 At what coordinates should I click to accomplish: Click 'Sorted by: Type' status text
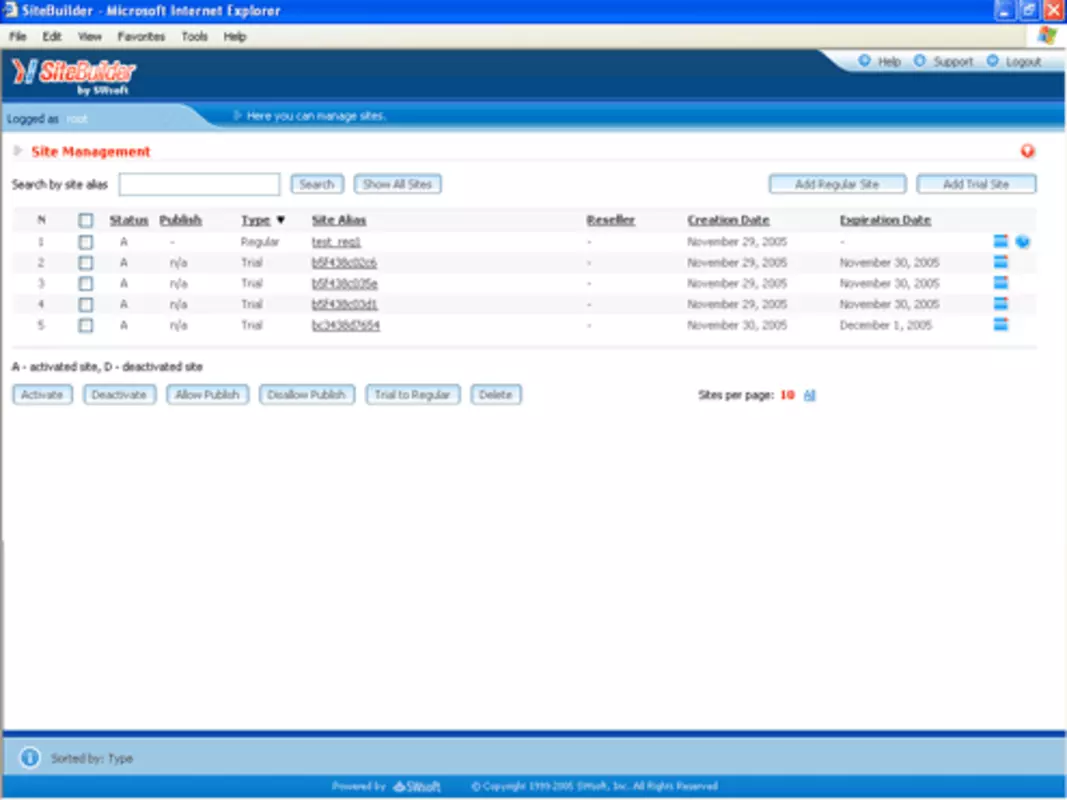[x=92, y=758]
